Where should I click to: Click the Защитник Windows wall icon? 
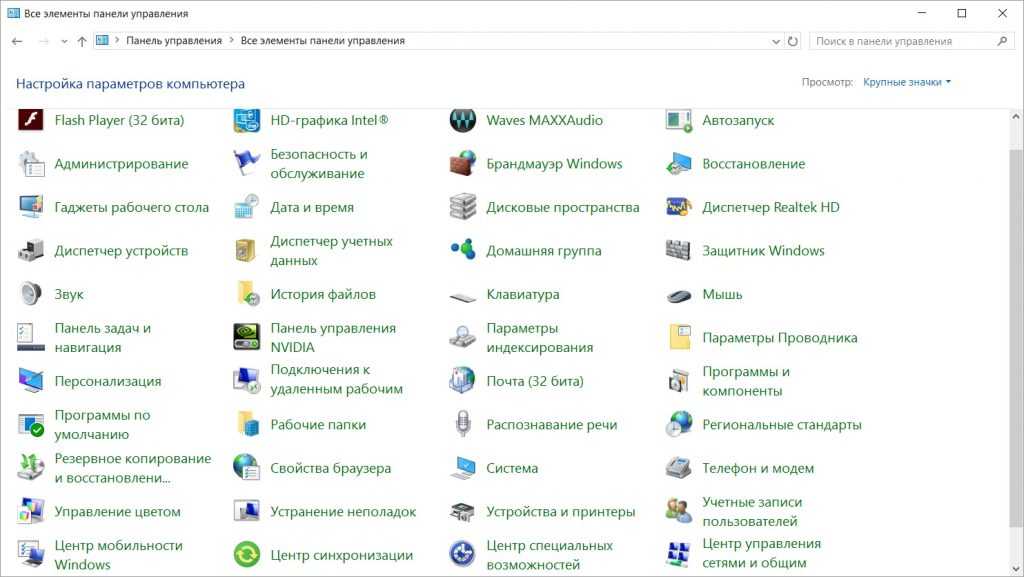point(679,251)
